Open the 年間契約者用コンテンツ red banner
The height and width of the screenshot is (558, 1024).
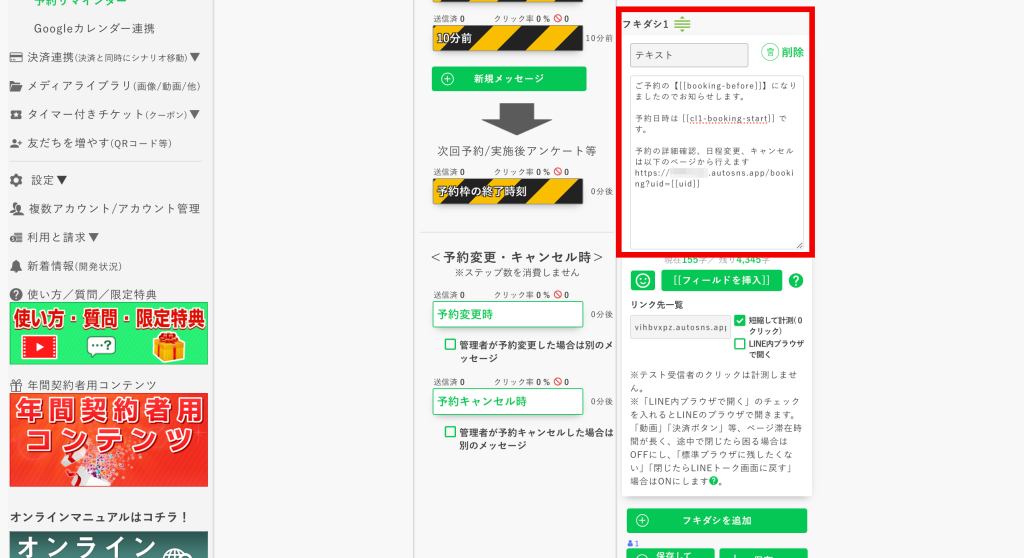[108, 440]
